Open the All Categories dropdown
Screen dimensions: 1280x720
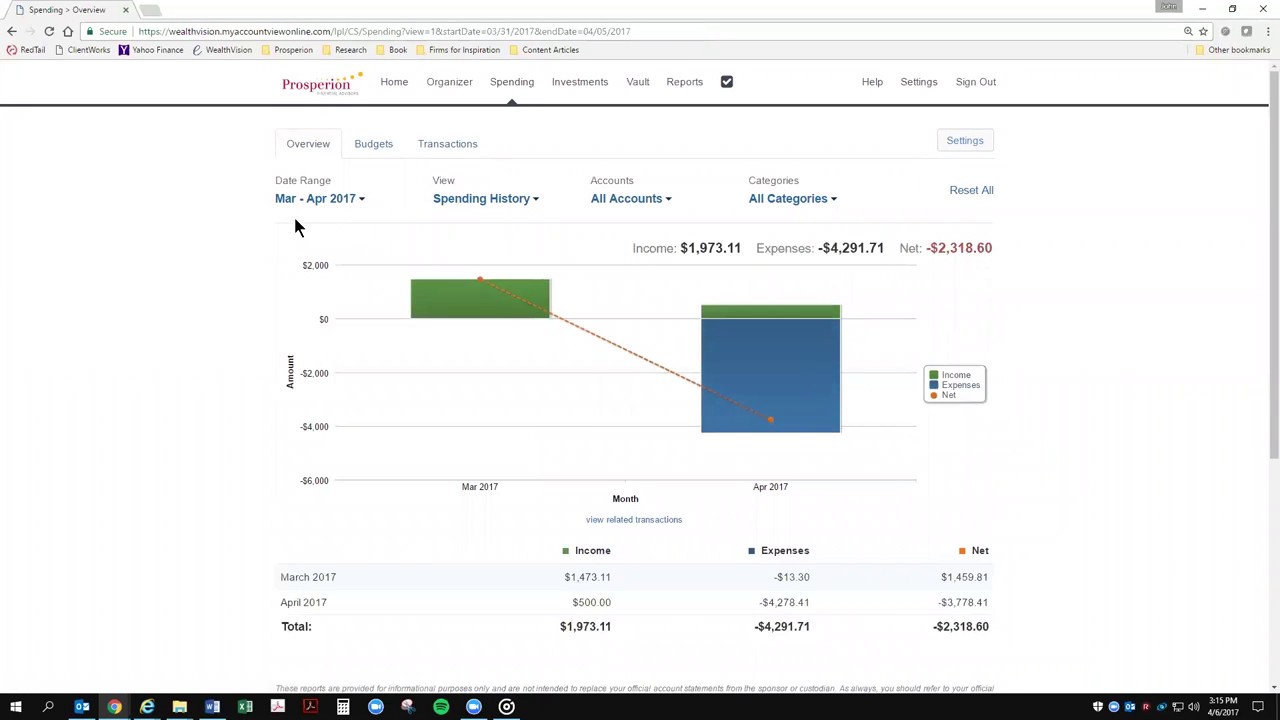[792, 198]
